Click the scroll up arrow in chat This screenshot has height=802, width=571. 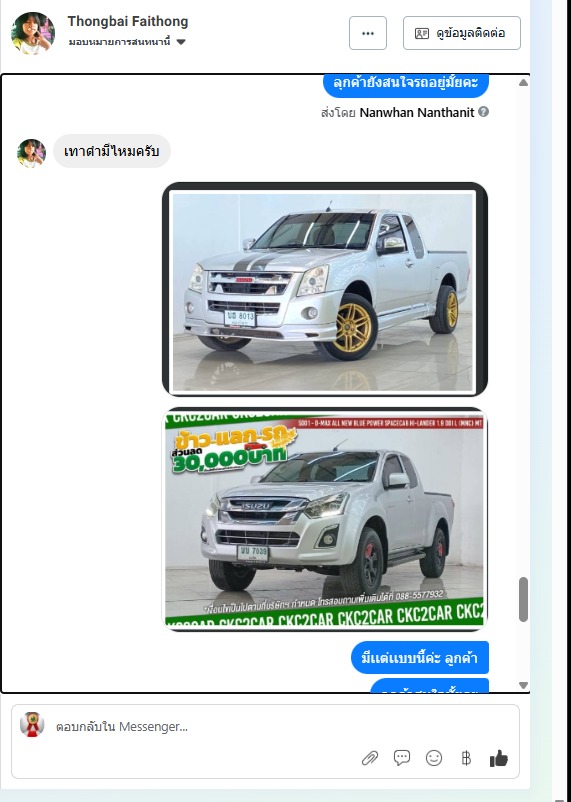(x=523, y=83)
